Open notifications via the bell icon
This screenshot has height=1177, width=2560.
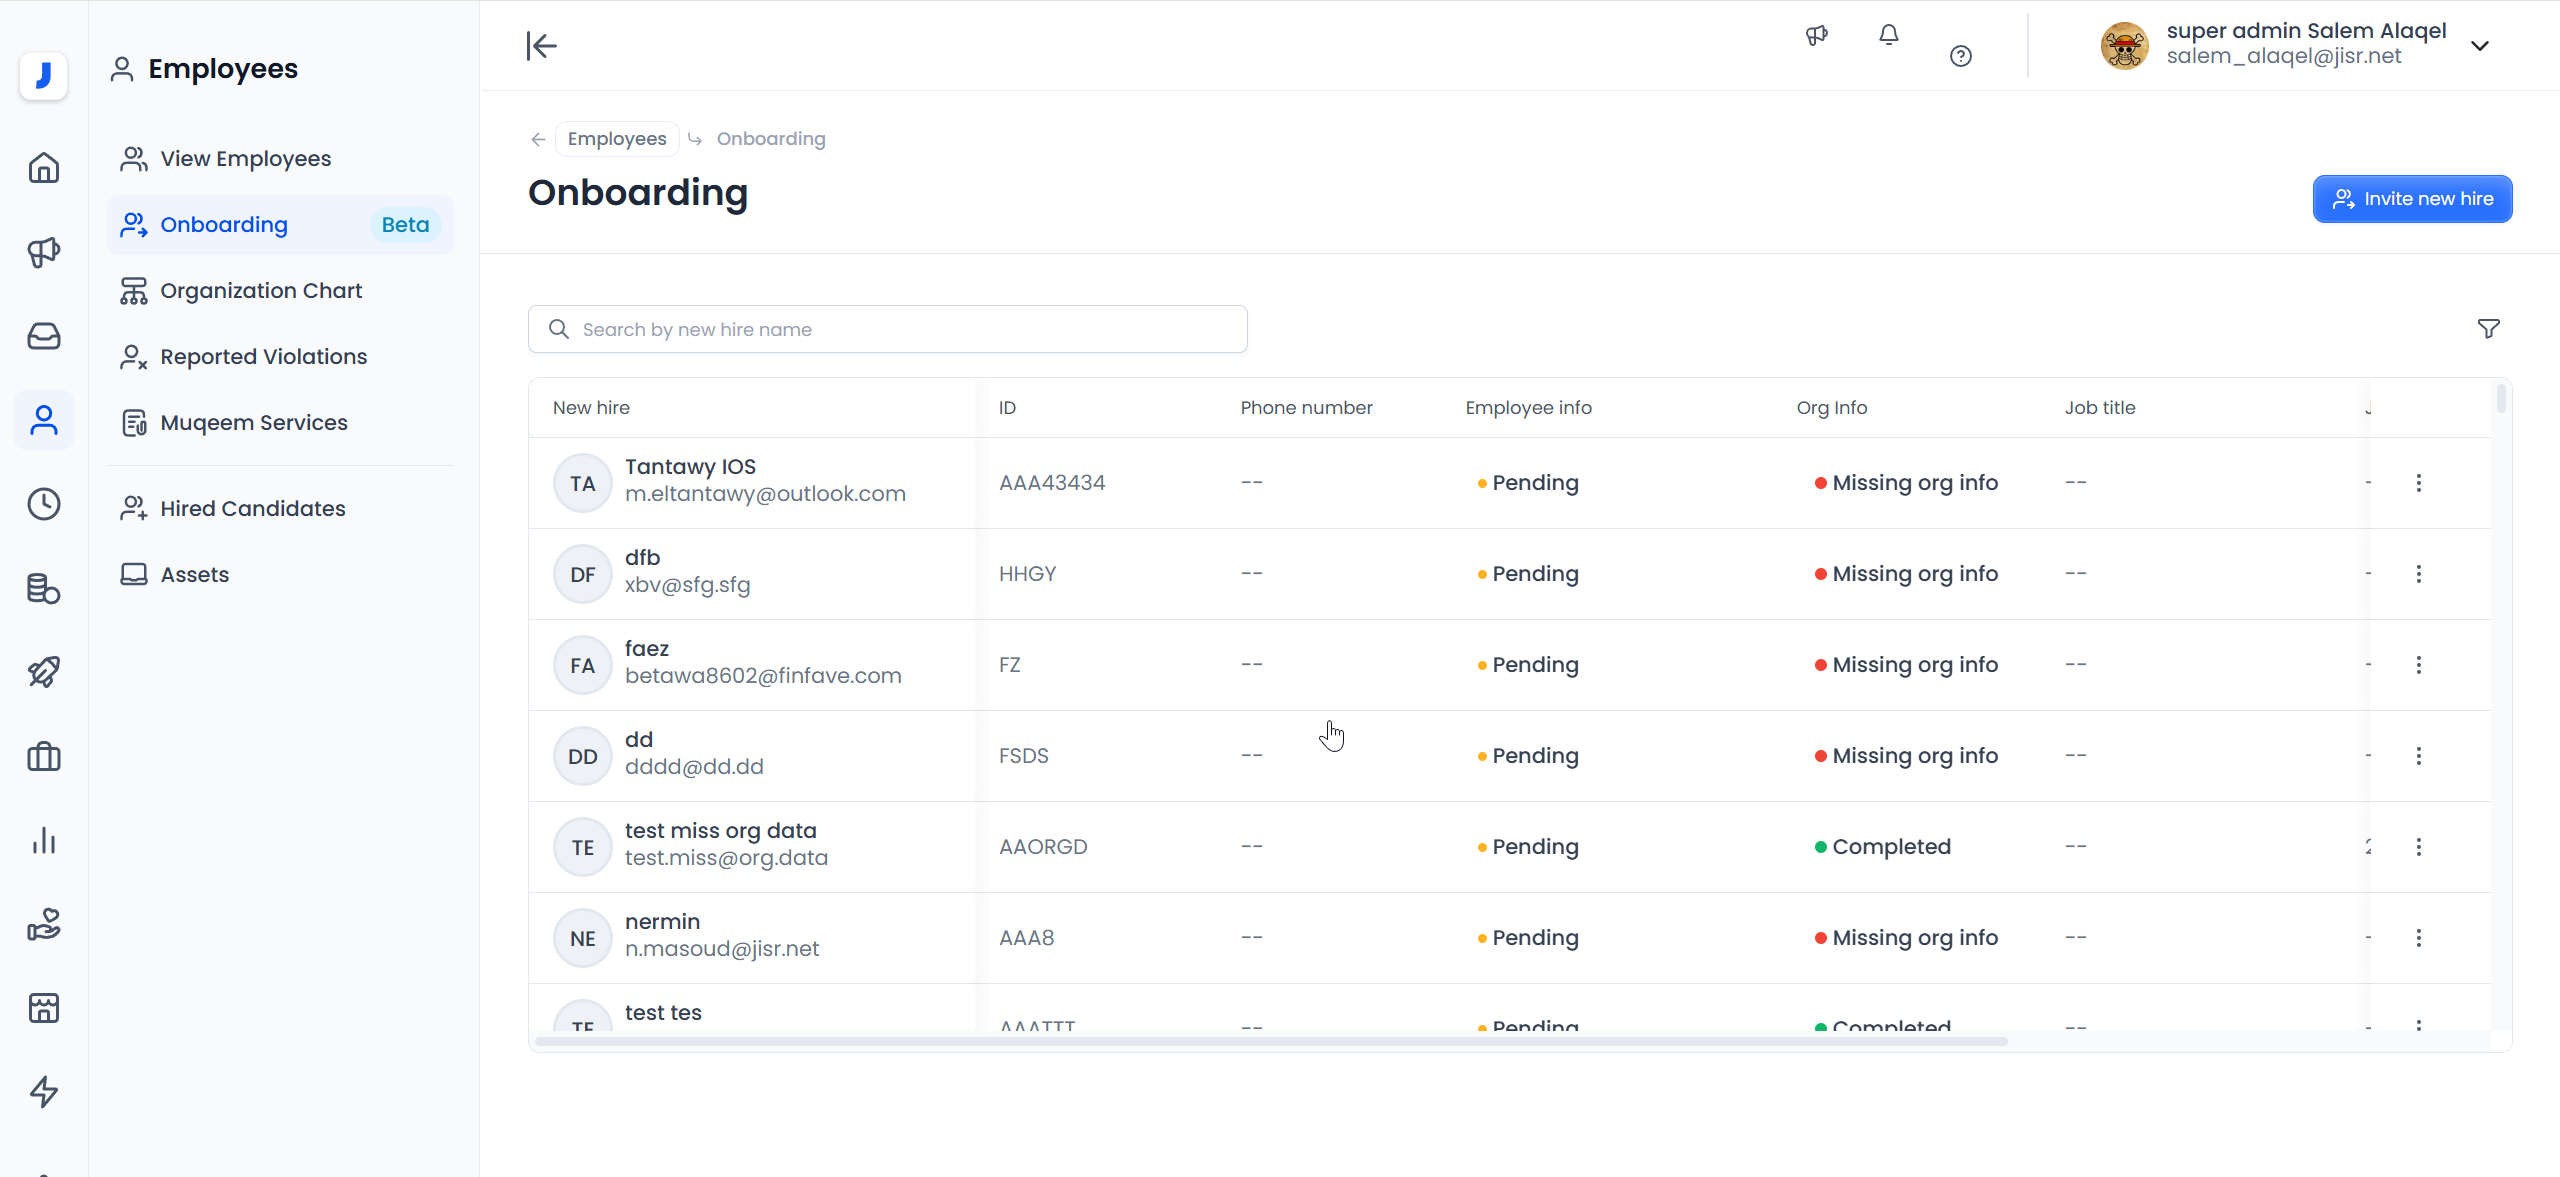coord(1888,35)
